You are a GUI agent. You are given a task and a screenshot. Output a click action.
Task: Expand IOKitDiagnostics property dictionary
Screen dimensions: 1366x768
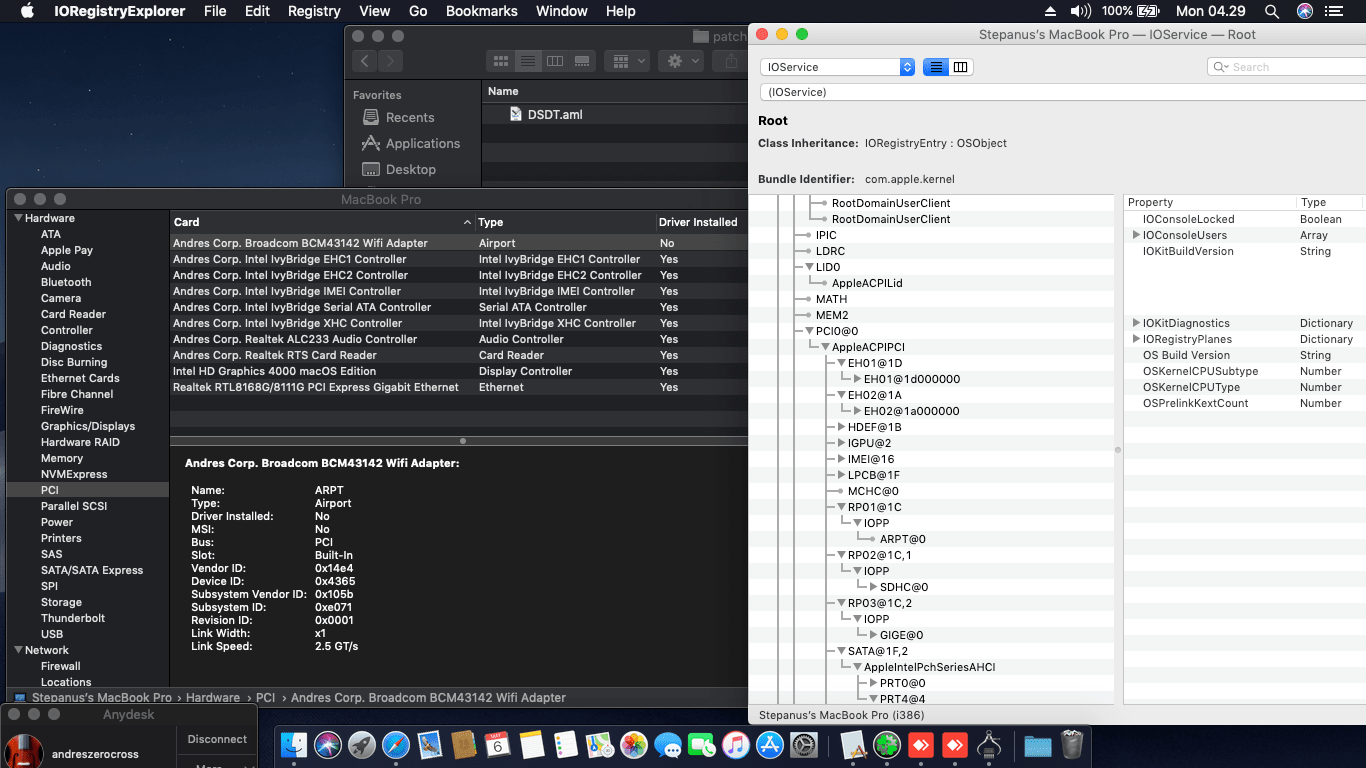1136,323
